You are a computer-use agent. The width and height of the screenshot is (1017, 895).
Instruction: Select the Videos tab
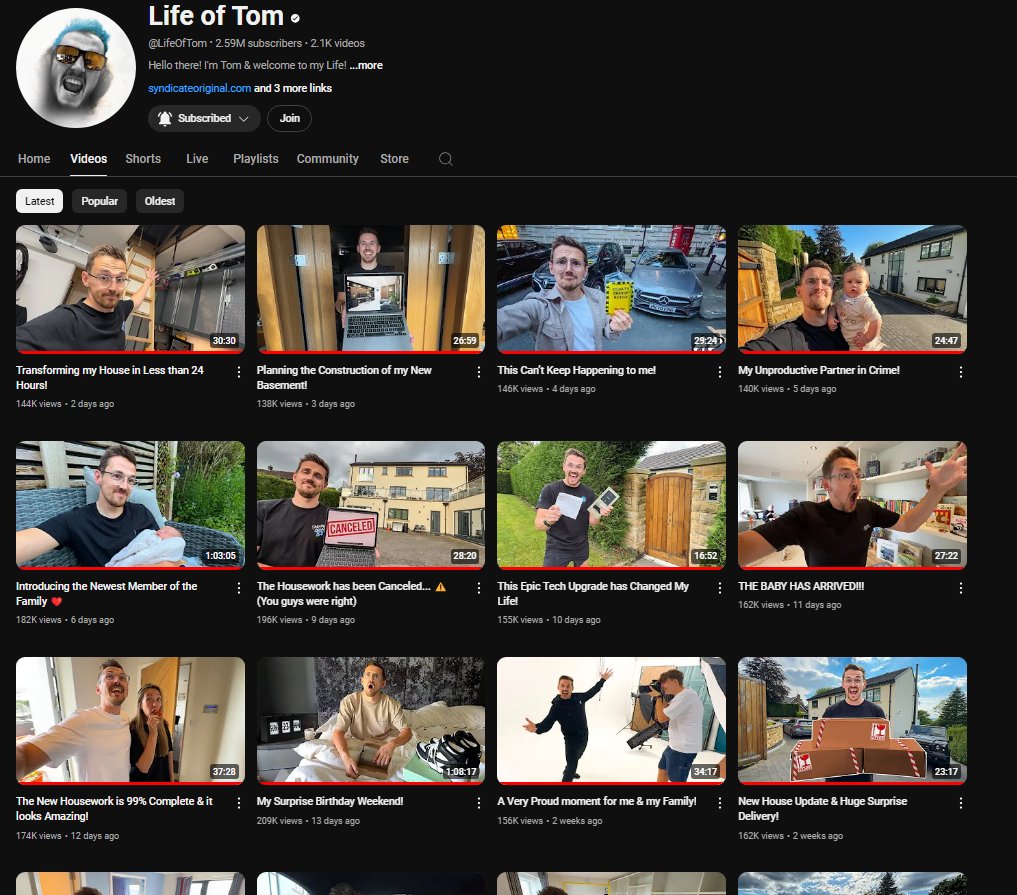point(89,159)
